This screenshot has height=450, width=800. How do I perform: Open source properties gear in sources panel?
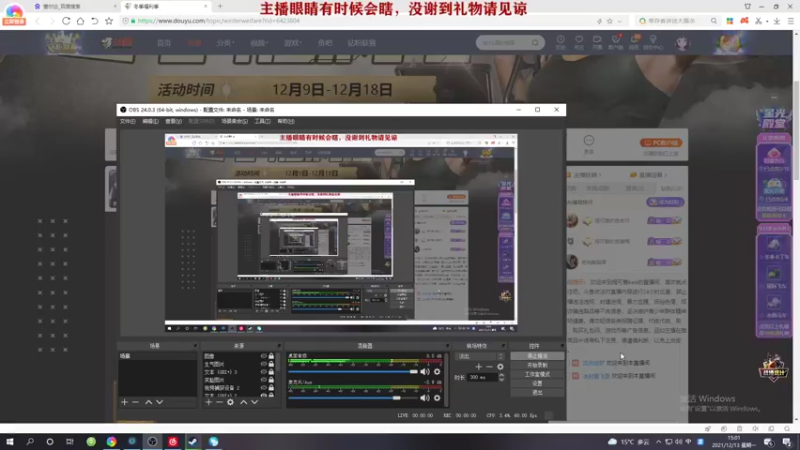pyautogui.click(x=231, y=402)
